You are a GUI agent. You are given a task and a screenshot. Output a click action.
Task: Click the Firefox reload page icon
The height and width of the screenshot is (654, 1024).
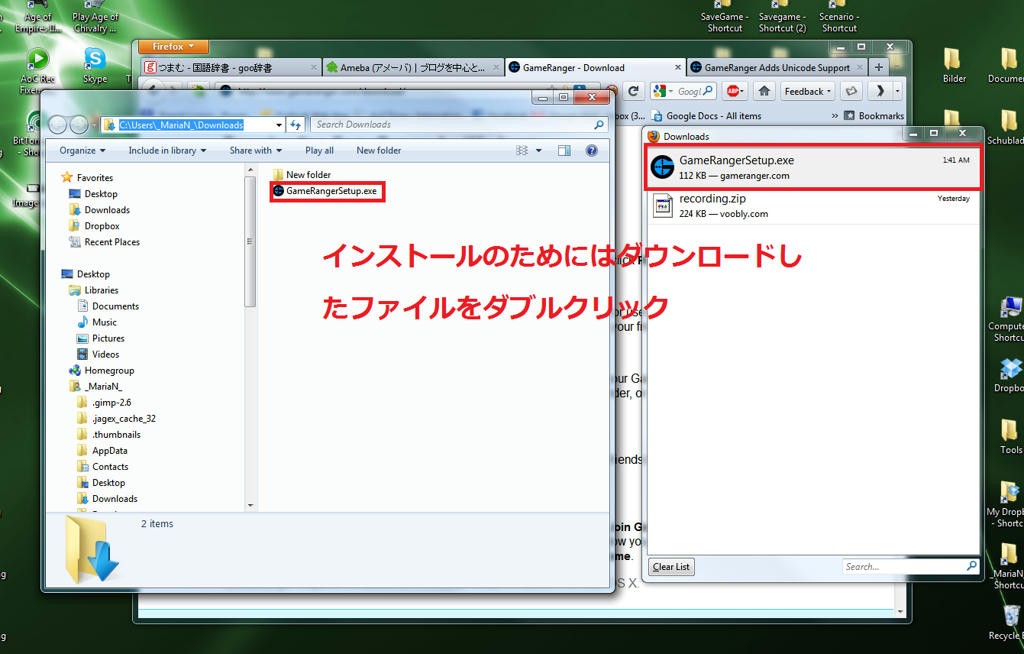point(633,91)
